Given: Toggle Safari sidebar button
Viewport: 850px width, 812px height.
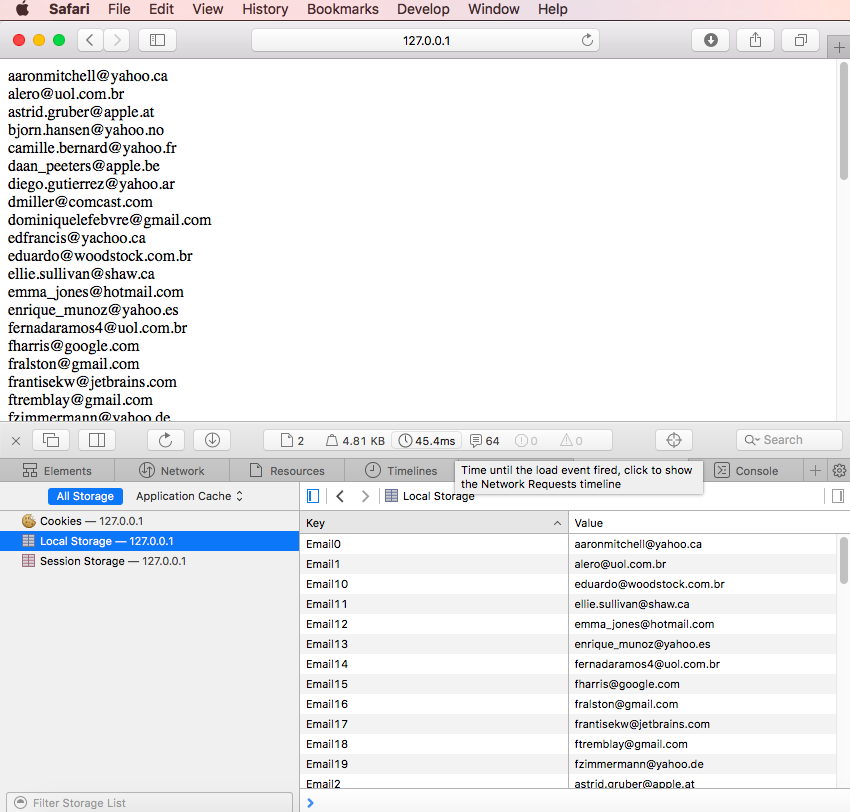Looking at the screenshot, I should click(x=157, y=40).
